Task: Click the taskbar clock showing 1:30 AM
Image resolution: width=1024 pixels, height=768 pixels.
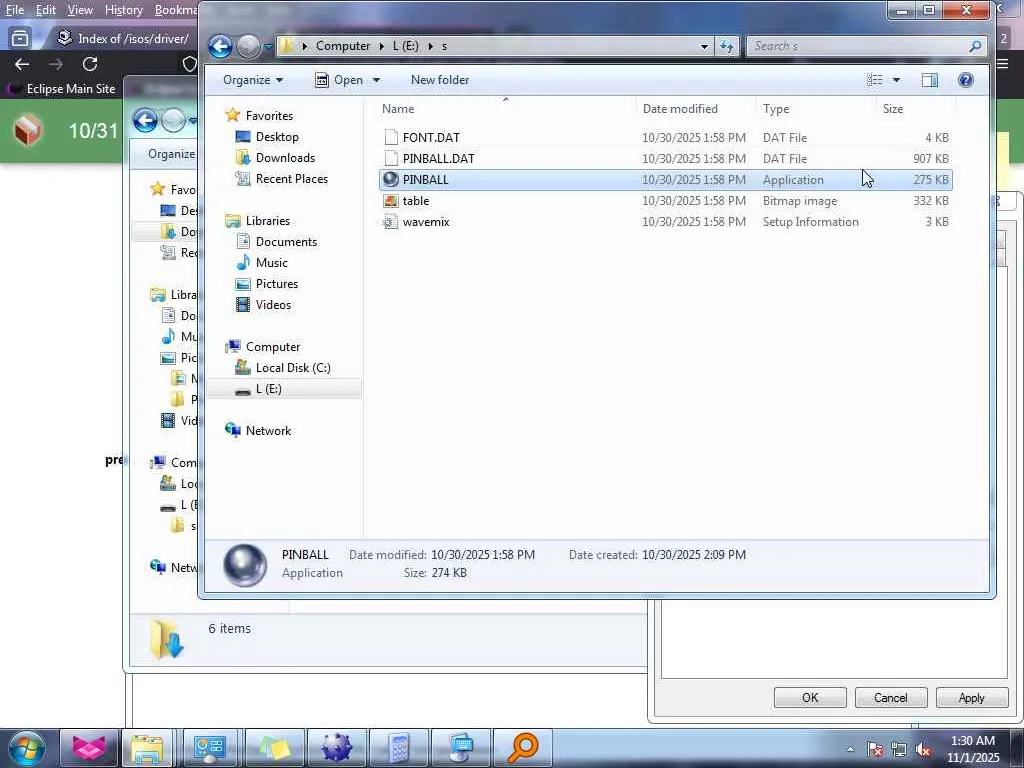Action: point(973,749)
